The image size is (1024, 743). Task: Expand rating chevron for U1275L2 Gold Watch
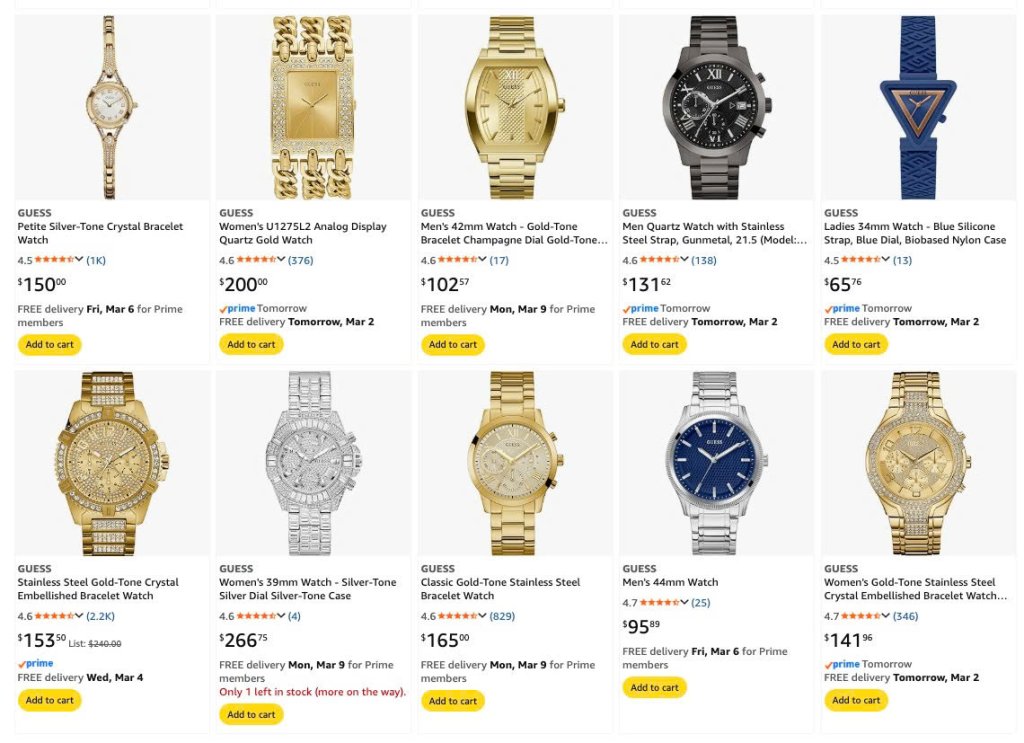[281, 259]
